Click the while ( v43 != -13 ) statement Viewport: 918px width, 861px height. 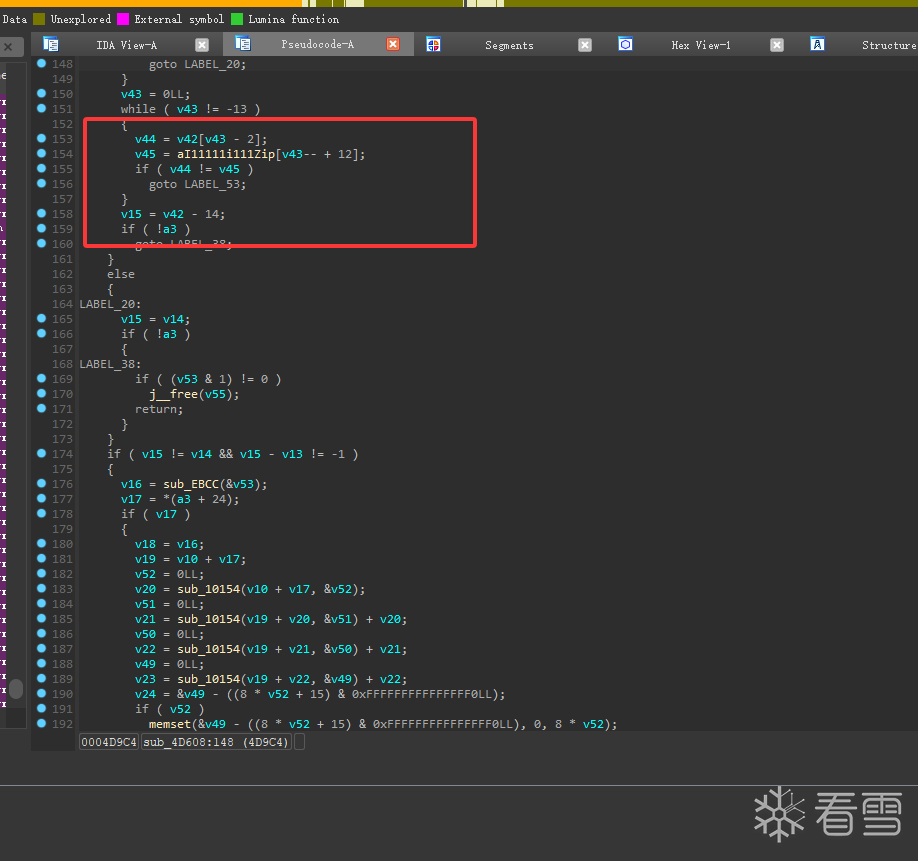tap(190, 109)
